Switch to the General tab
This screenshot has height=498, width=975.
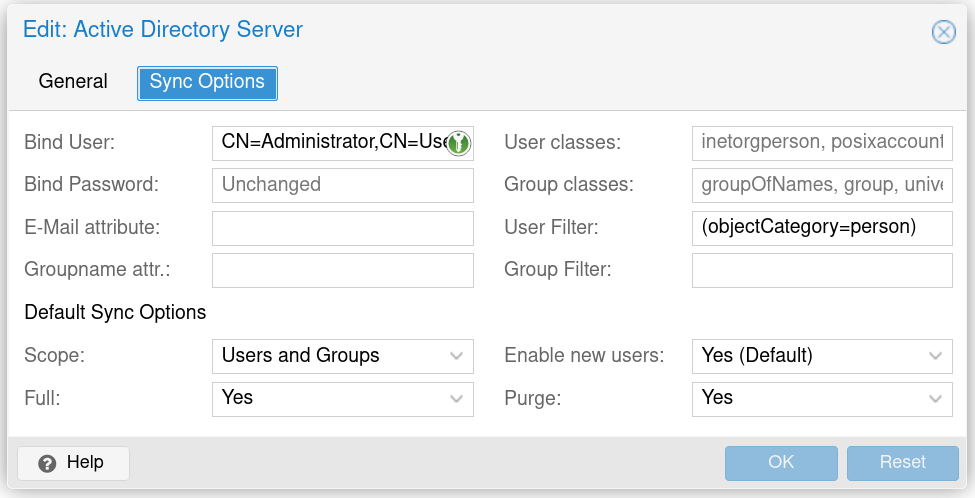tap(73, 82)
